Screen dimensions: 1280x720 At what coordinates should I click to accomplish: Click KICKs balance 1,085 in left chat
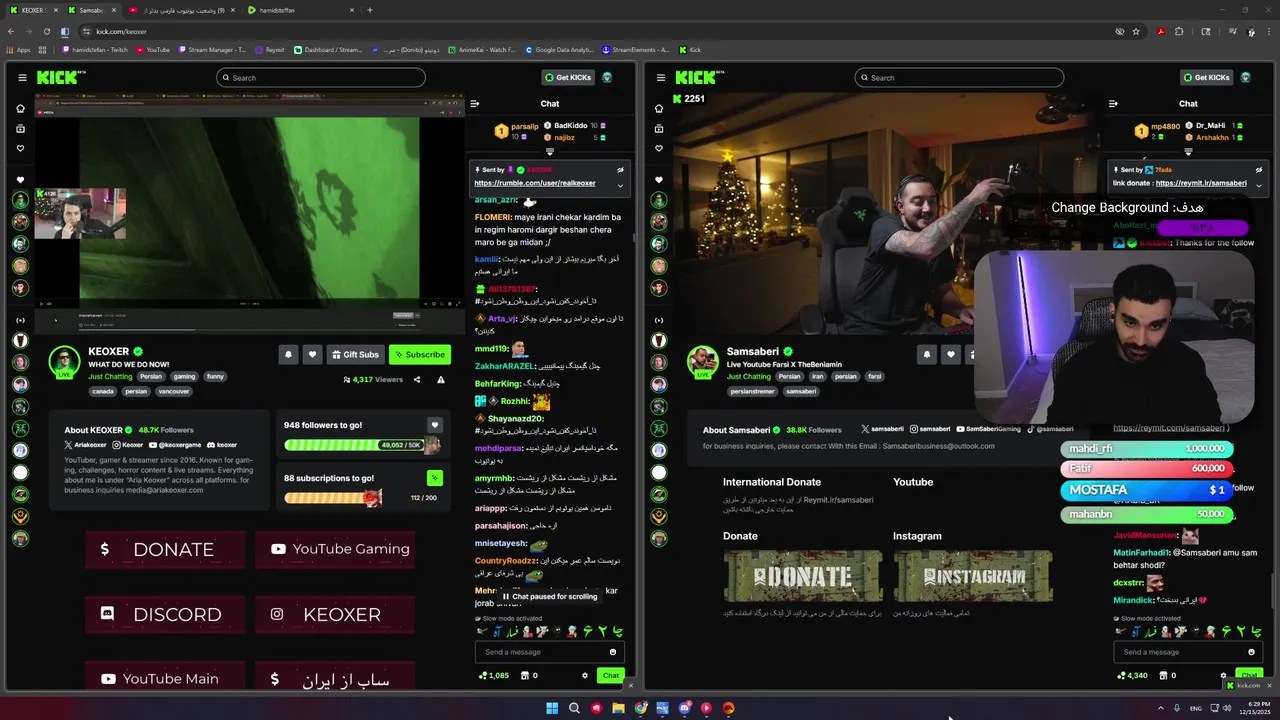point(494,675)
